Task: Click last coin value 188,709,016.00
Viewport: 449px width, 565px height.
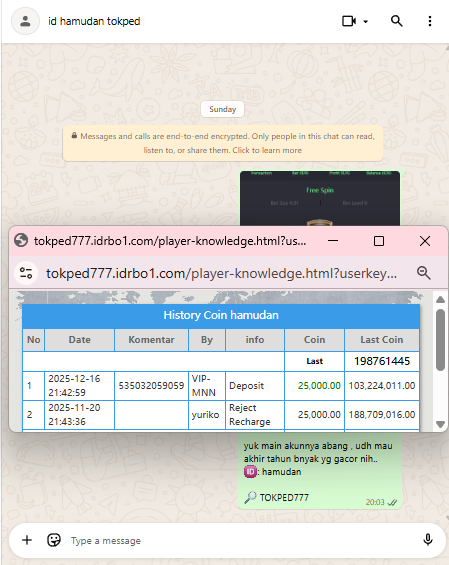Action: (382, 415)
